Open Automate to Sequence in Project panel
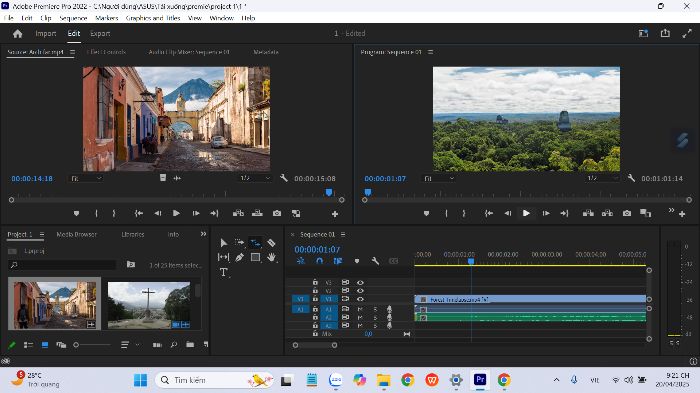Screen dimensions: 700x393 point(157,344)
